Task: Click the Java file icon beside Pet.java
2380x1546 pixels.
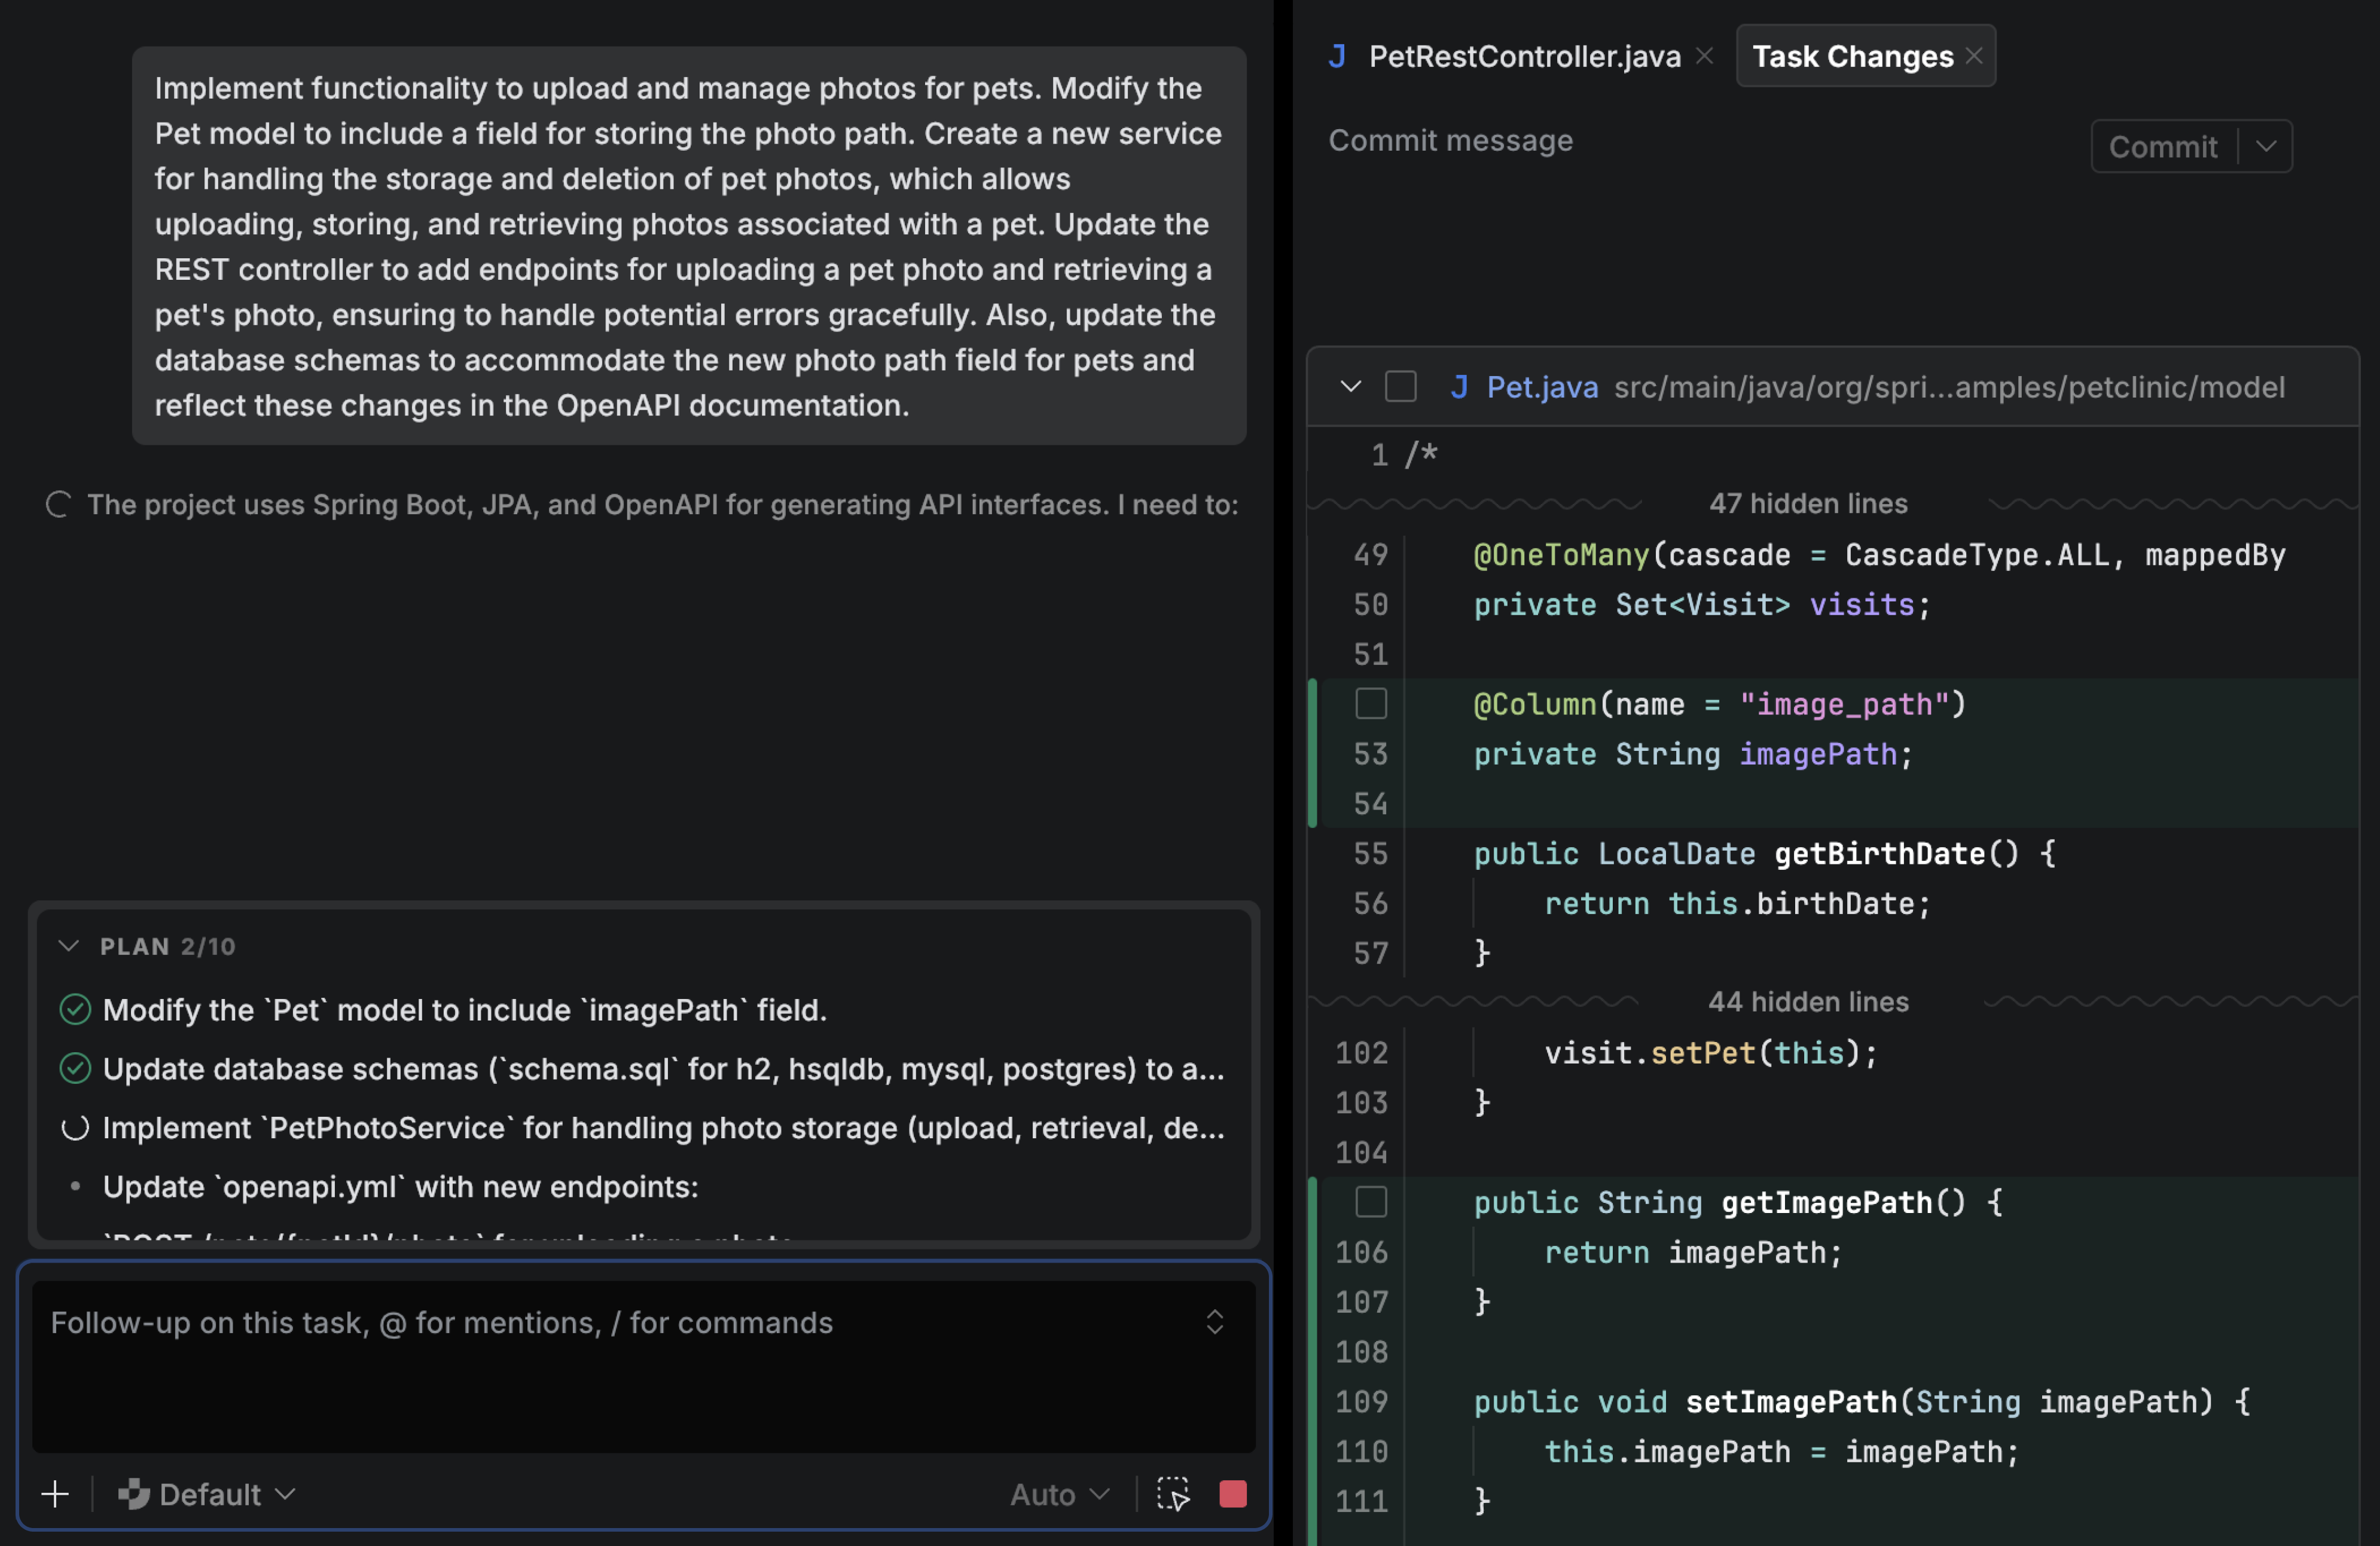Action: [x=1459, y=387]
